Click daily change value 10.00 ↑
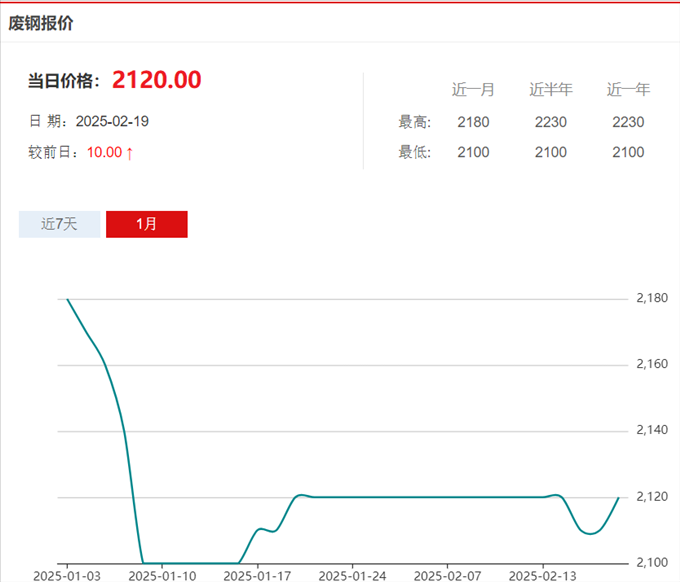This screenshot has width=680, height=582. [110, 152]
